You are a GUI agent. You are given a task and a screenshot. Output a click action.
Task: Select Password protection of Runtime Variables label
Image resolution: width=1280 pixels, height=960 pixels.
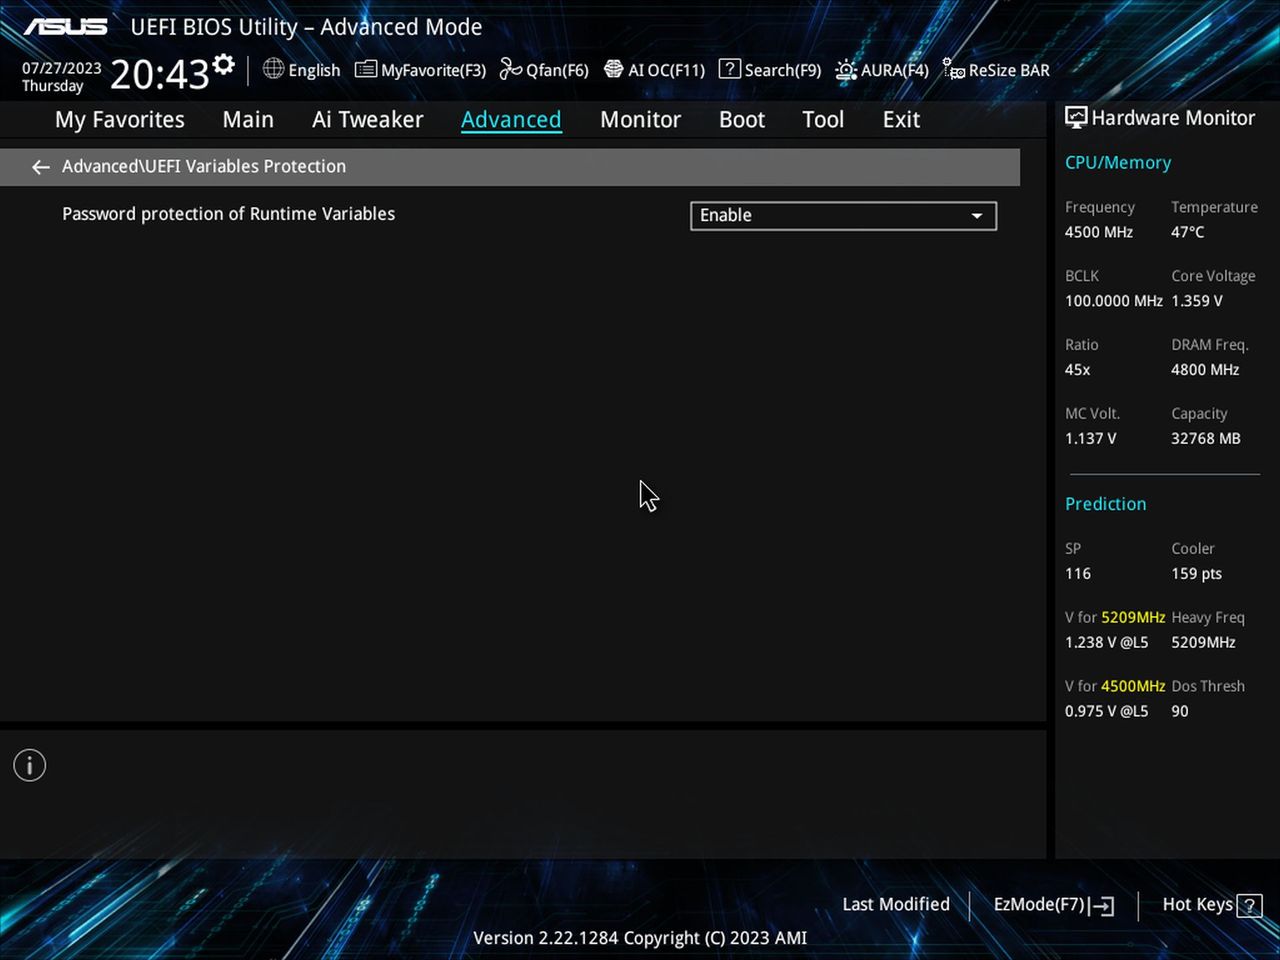pyautogui.click(x=228, y=214)
